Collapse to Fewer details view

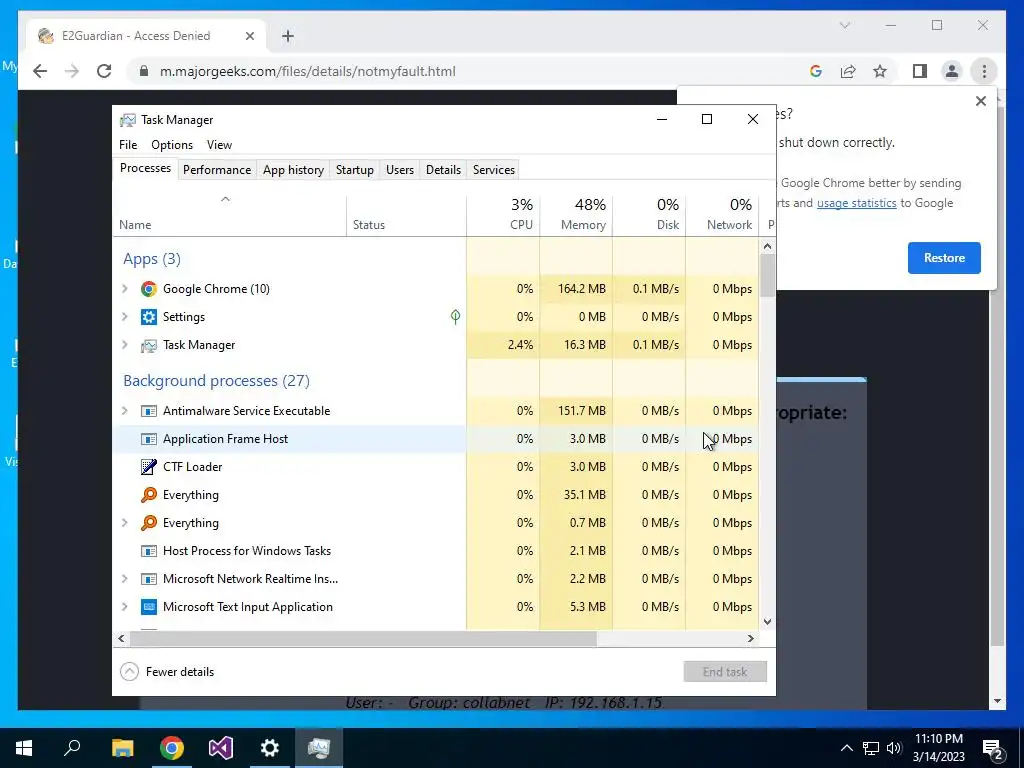point(167,672)
